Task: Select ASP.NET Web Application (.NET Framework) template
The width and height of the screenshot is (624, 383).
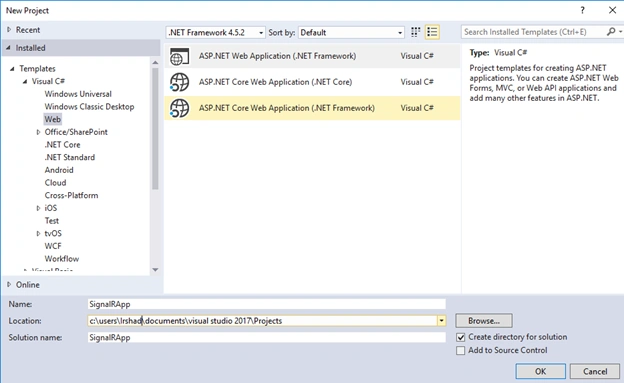Action: pos(312,56)
